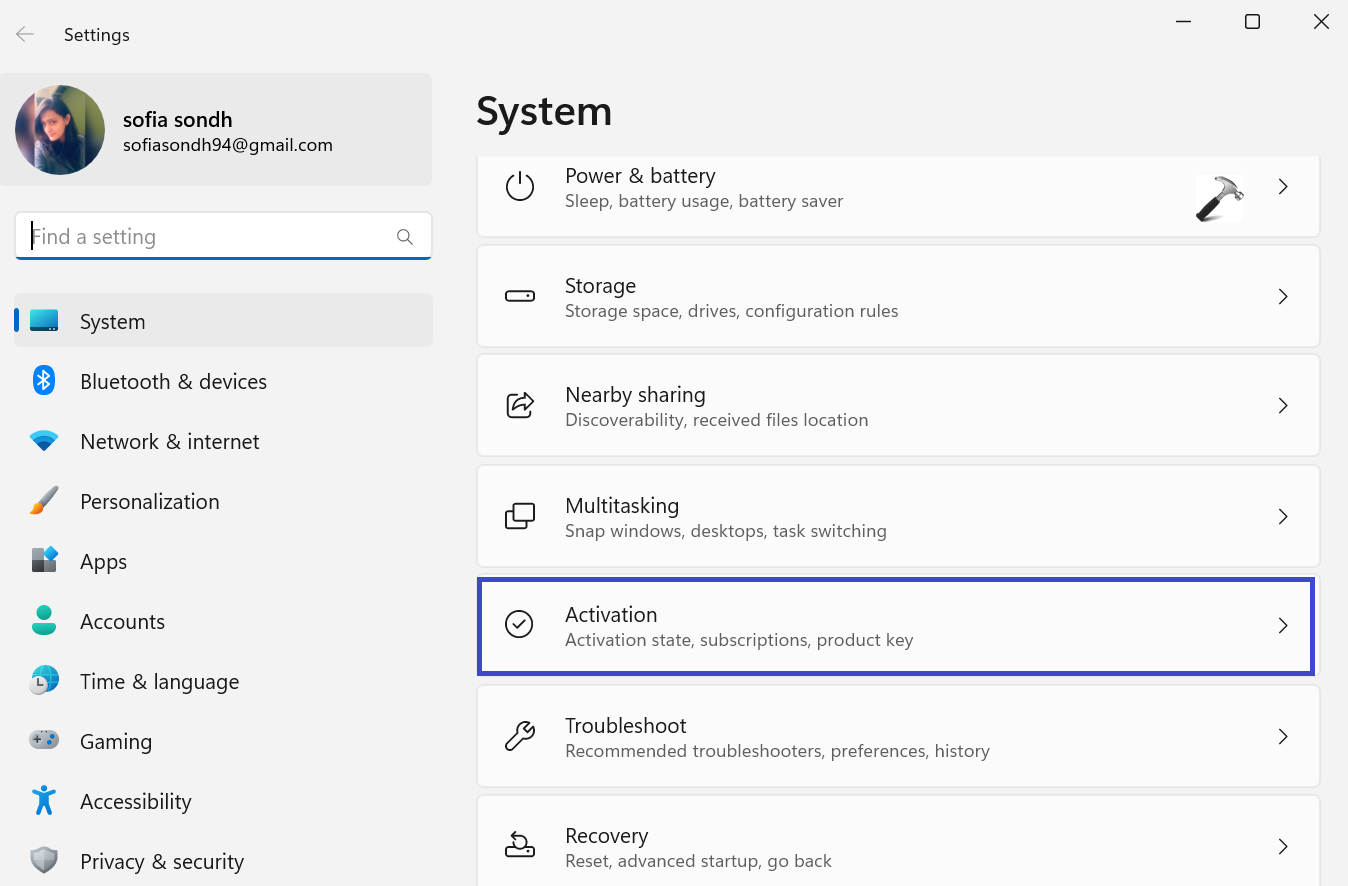Expand the Troubleshoot chevron arrow
Screen dimensions: 1348x886
coord(1283,737)
